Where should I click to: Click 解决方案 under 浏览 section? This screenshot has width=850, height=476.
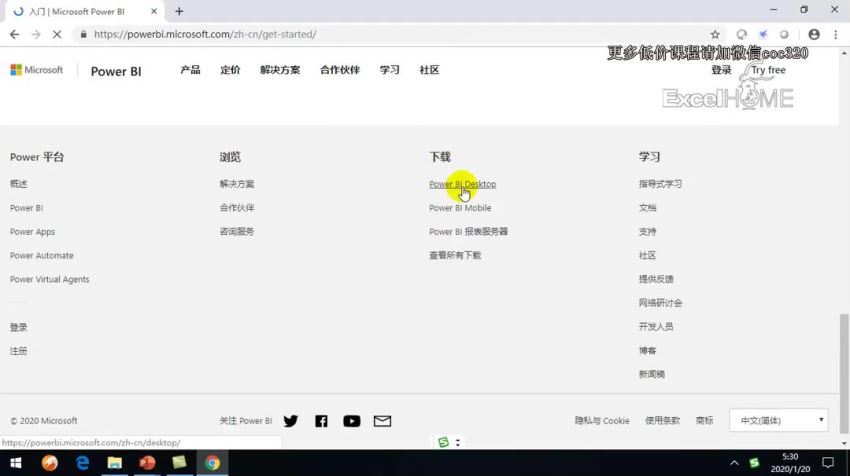coord(237,184)
